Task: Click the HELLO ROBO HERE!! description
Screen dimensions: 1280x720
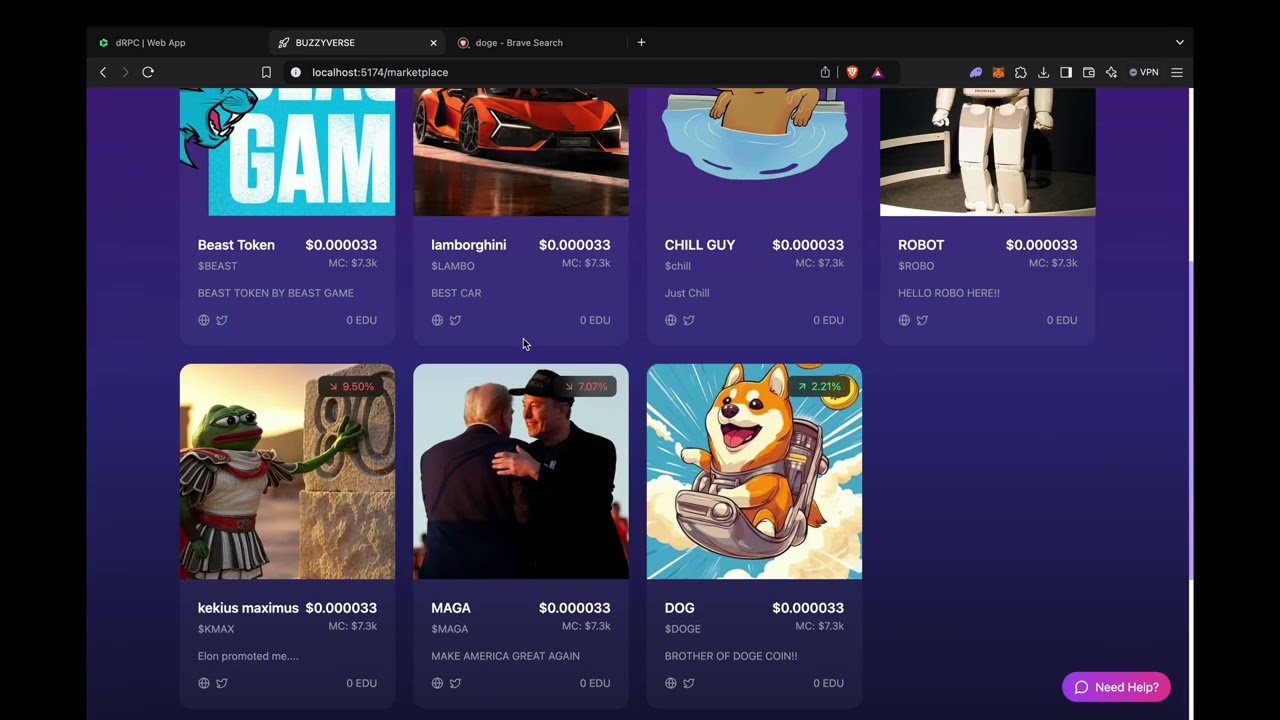Action: click(x=949, y=293)
